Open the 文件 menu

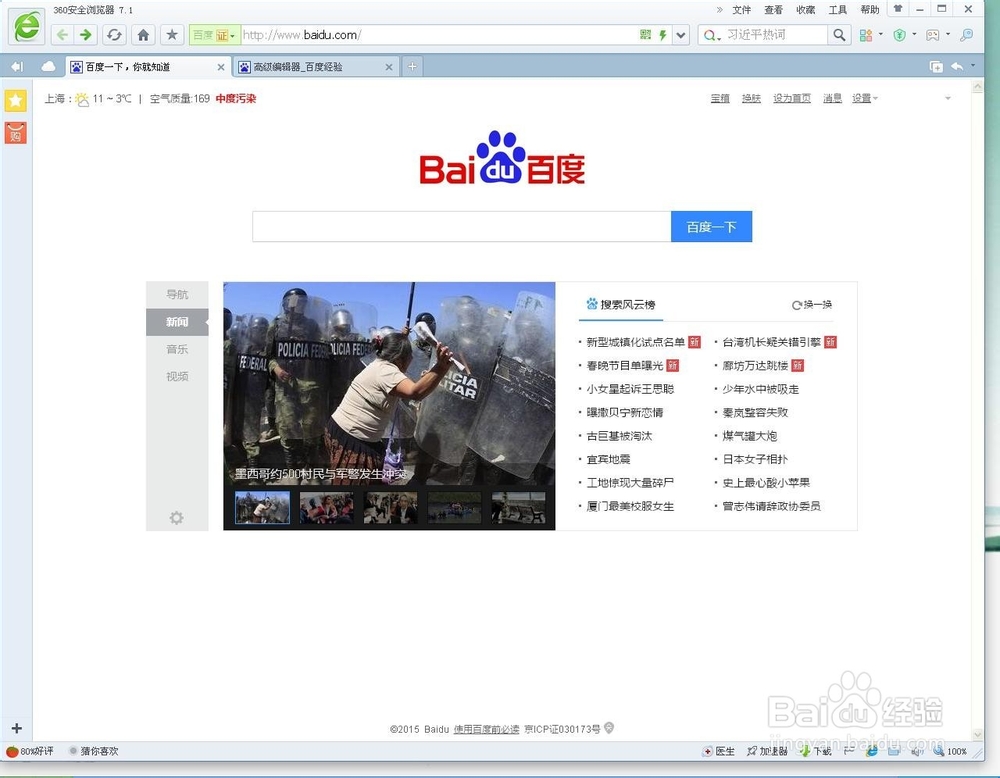pyautogui.click(x=741, y=10)
